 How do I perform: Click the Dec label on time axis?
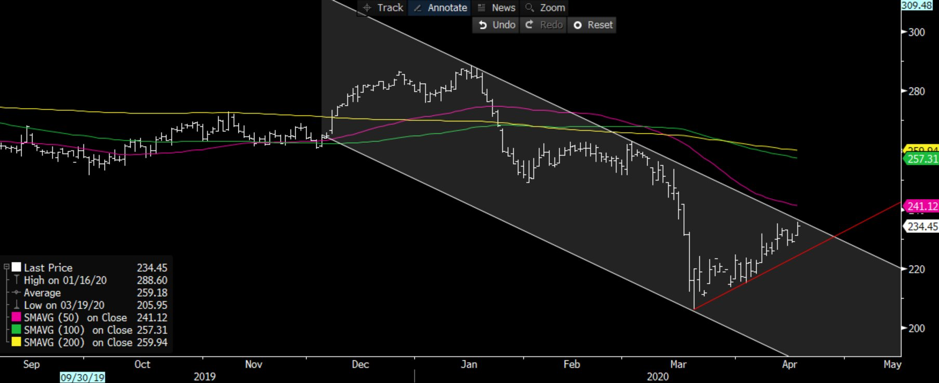pos(362,364)
